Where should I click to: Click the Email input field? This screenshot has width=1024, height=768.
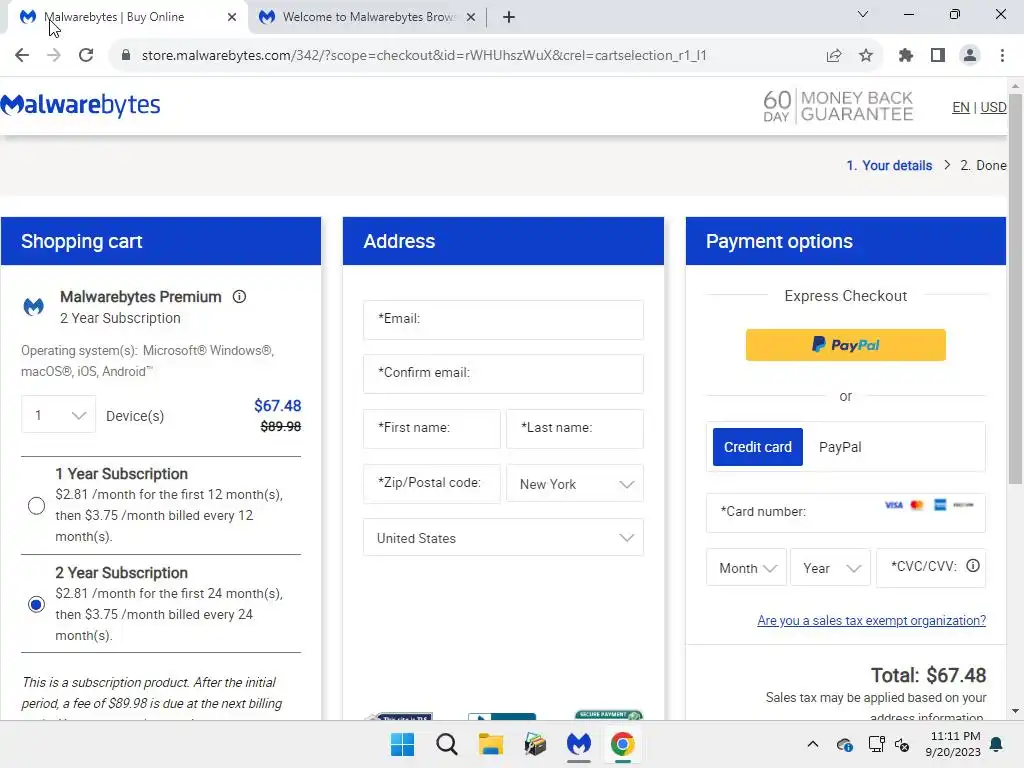503,319
